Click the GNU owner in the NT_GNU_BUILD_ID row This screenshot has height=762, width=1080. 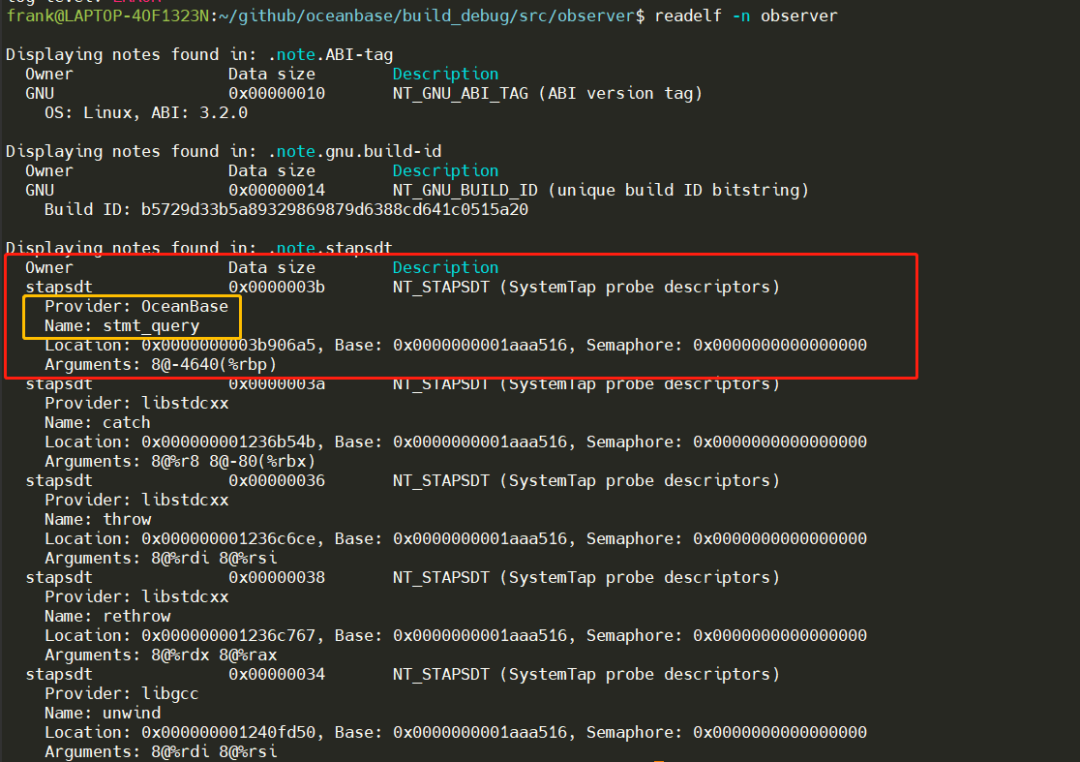(x=39, y=190)
